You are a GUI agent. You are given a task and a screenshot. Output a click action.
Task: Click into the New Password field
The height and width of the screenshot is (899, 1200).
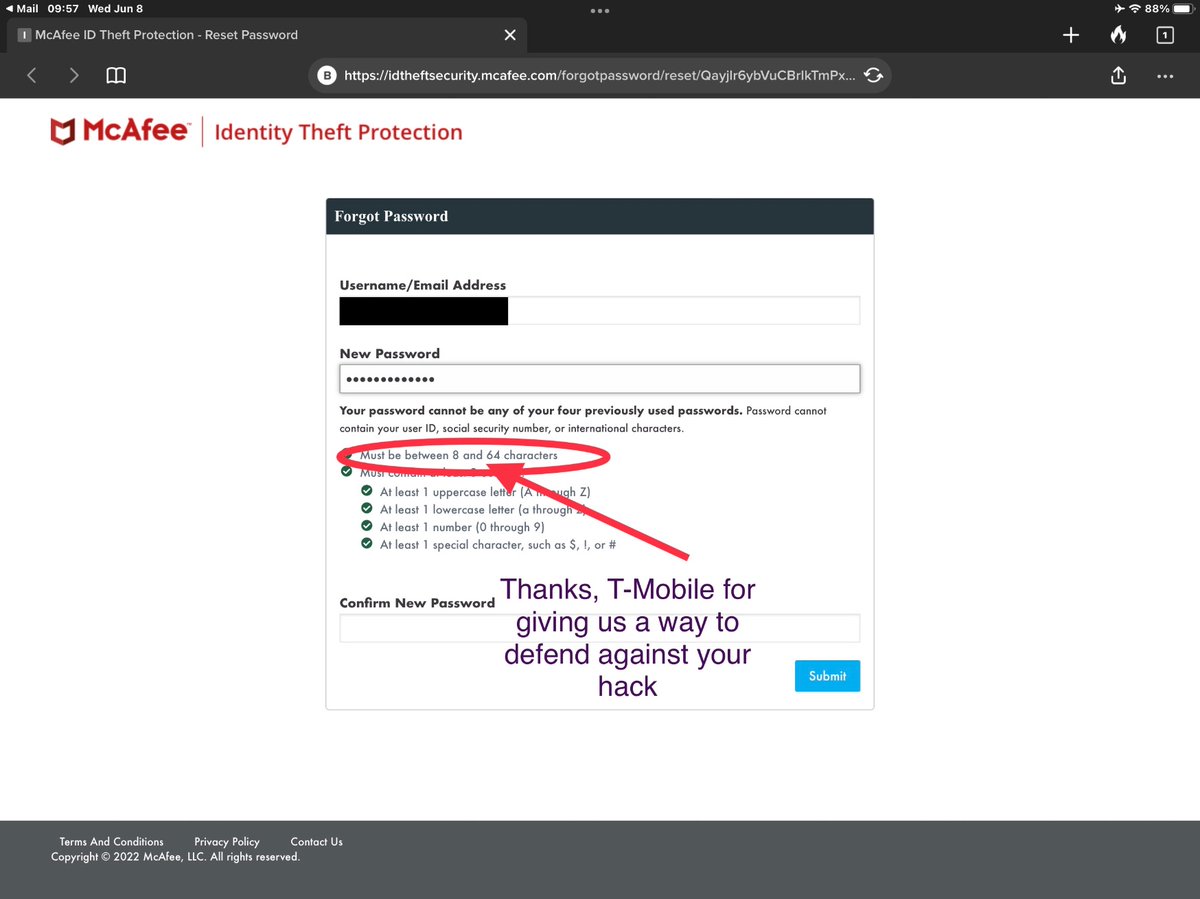[600, 379]
